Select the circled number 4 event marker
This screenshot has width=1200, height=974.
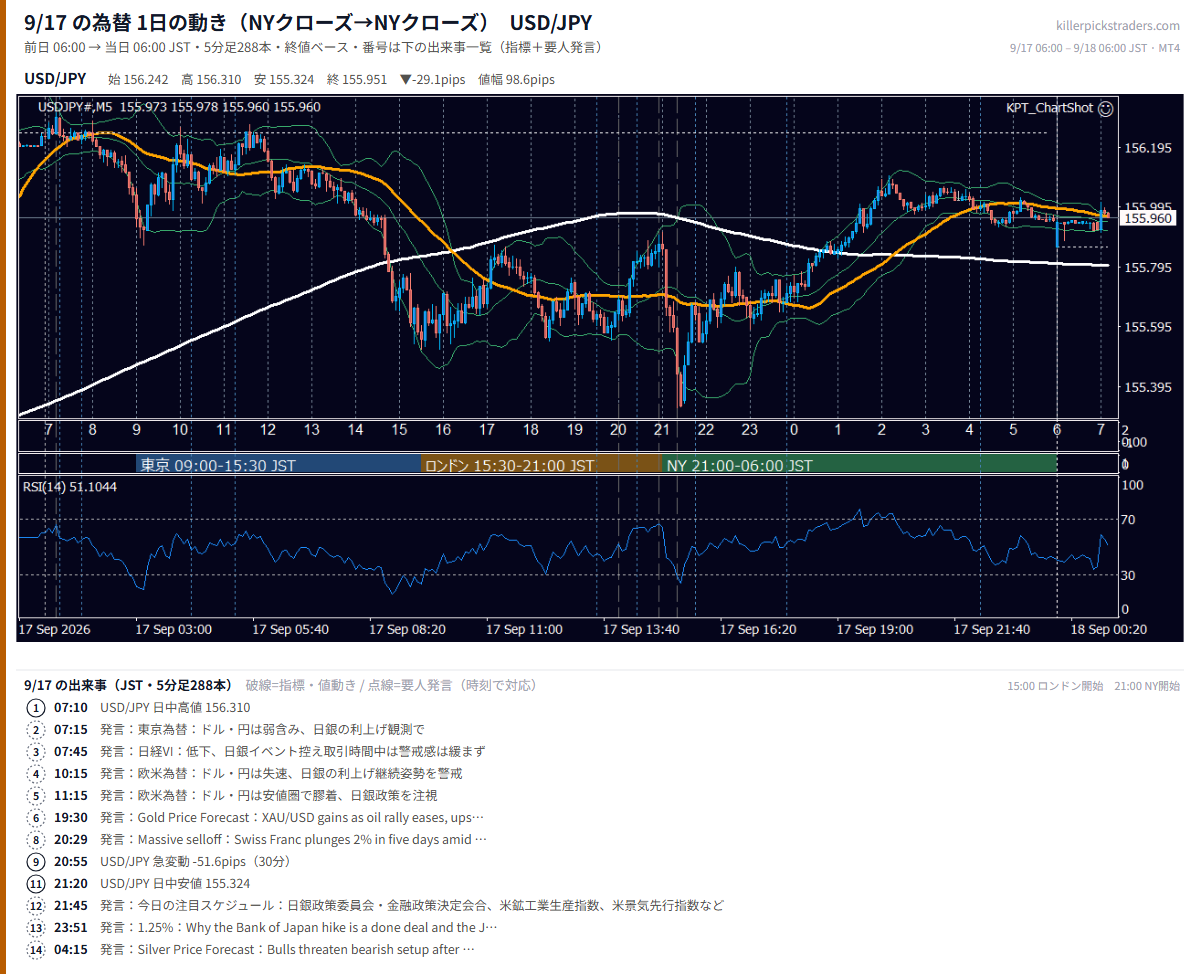(x=37, y=773)
